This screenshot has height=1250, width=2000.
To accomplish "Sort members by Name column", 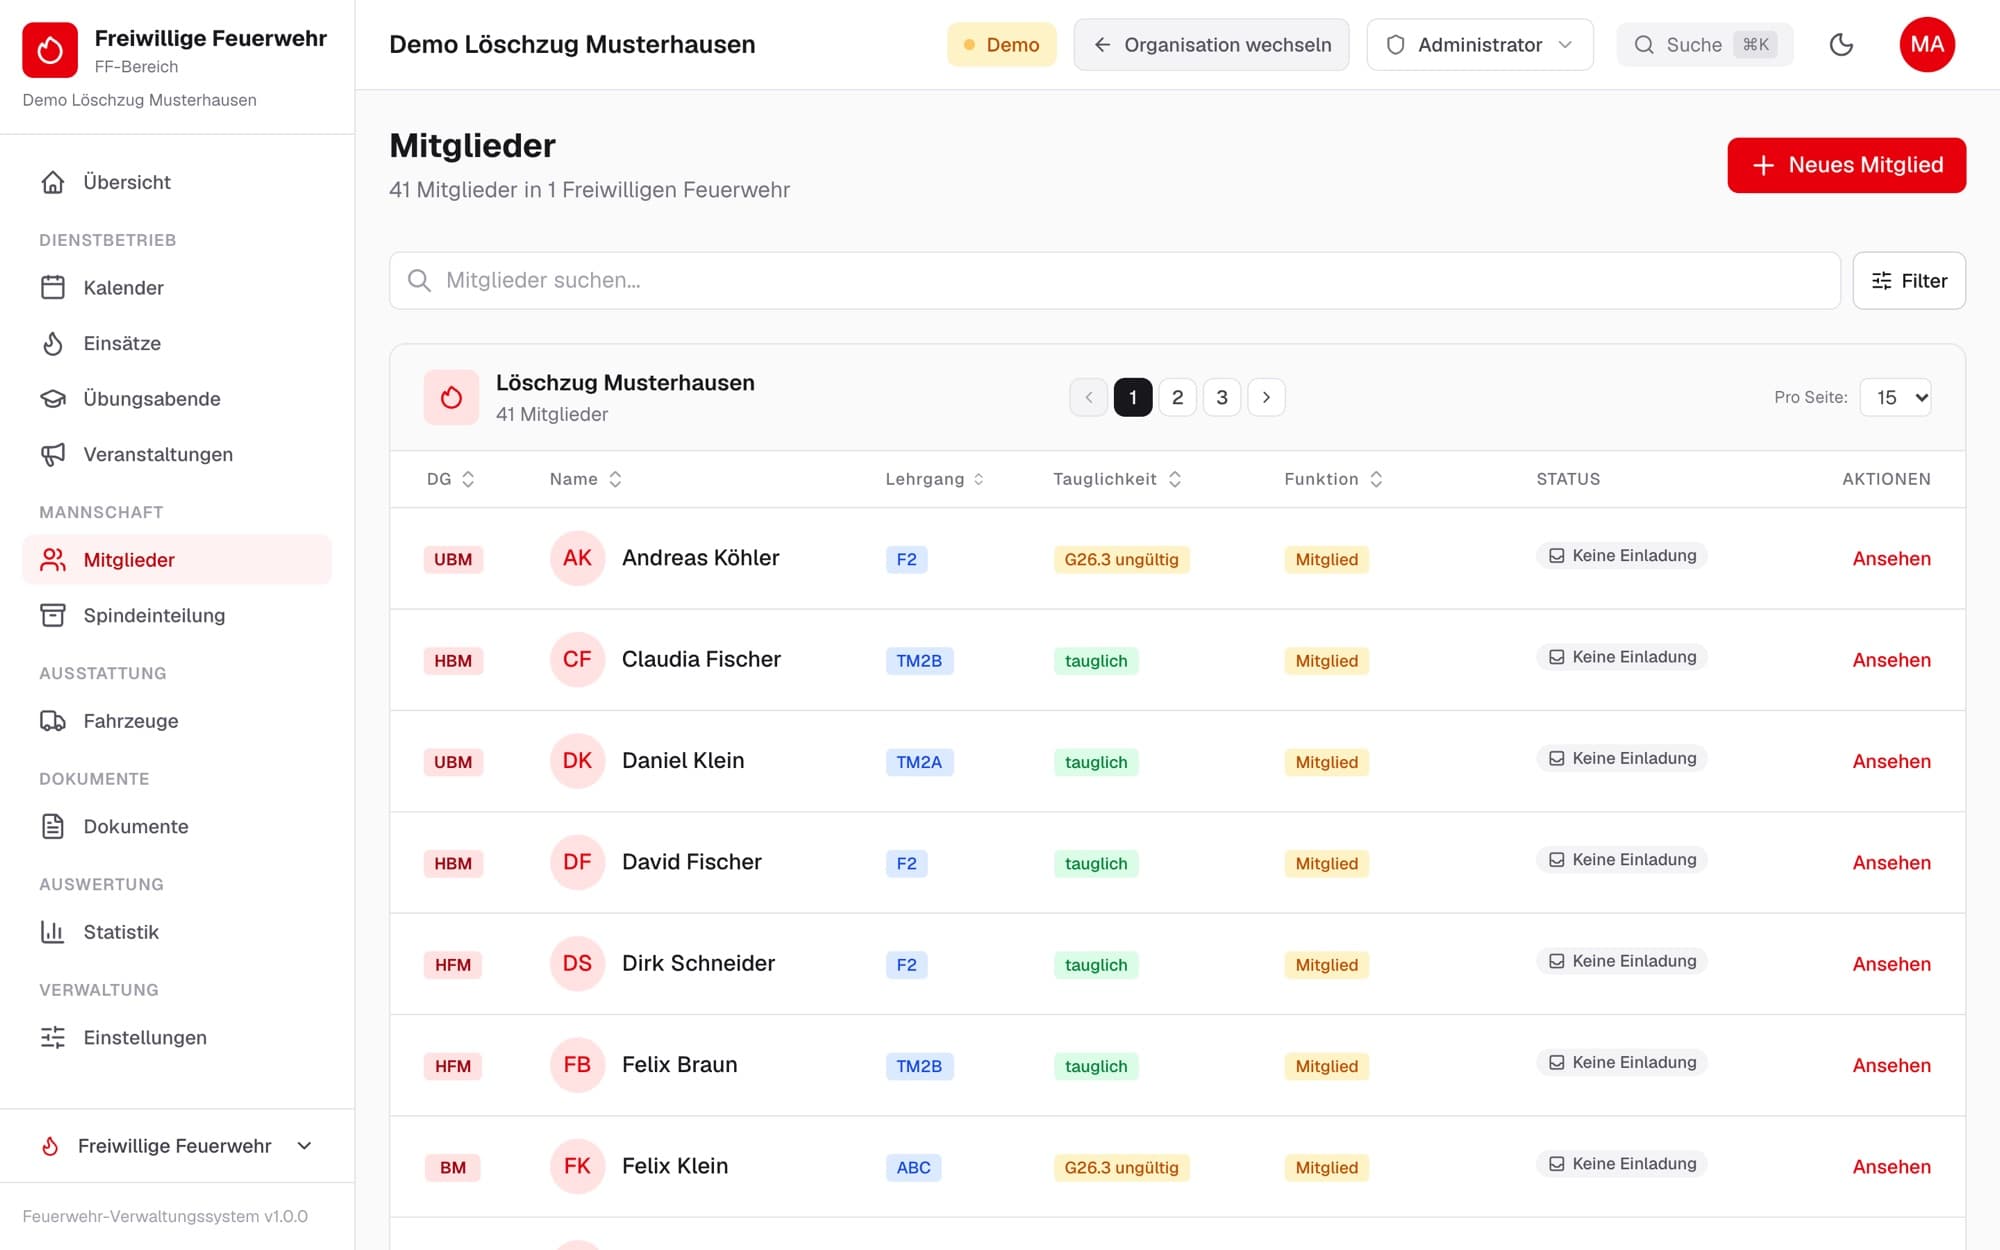I will click(586, 479).
